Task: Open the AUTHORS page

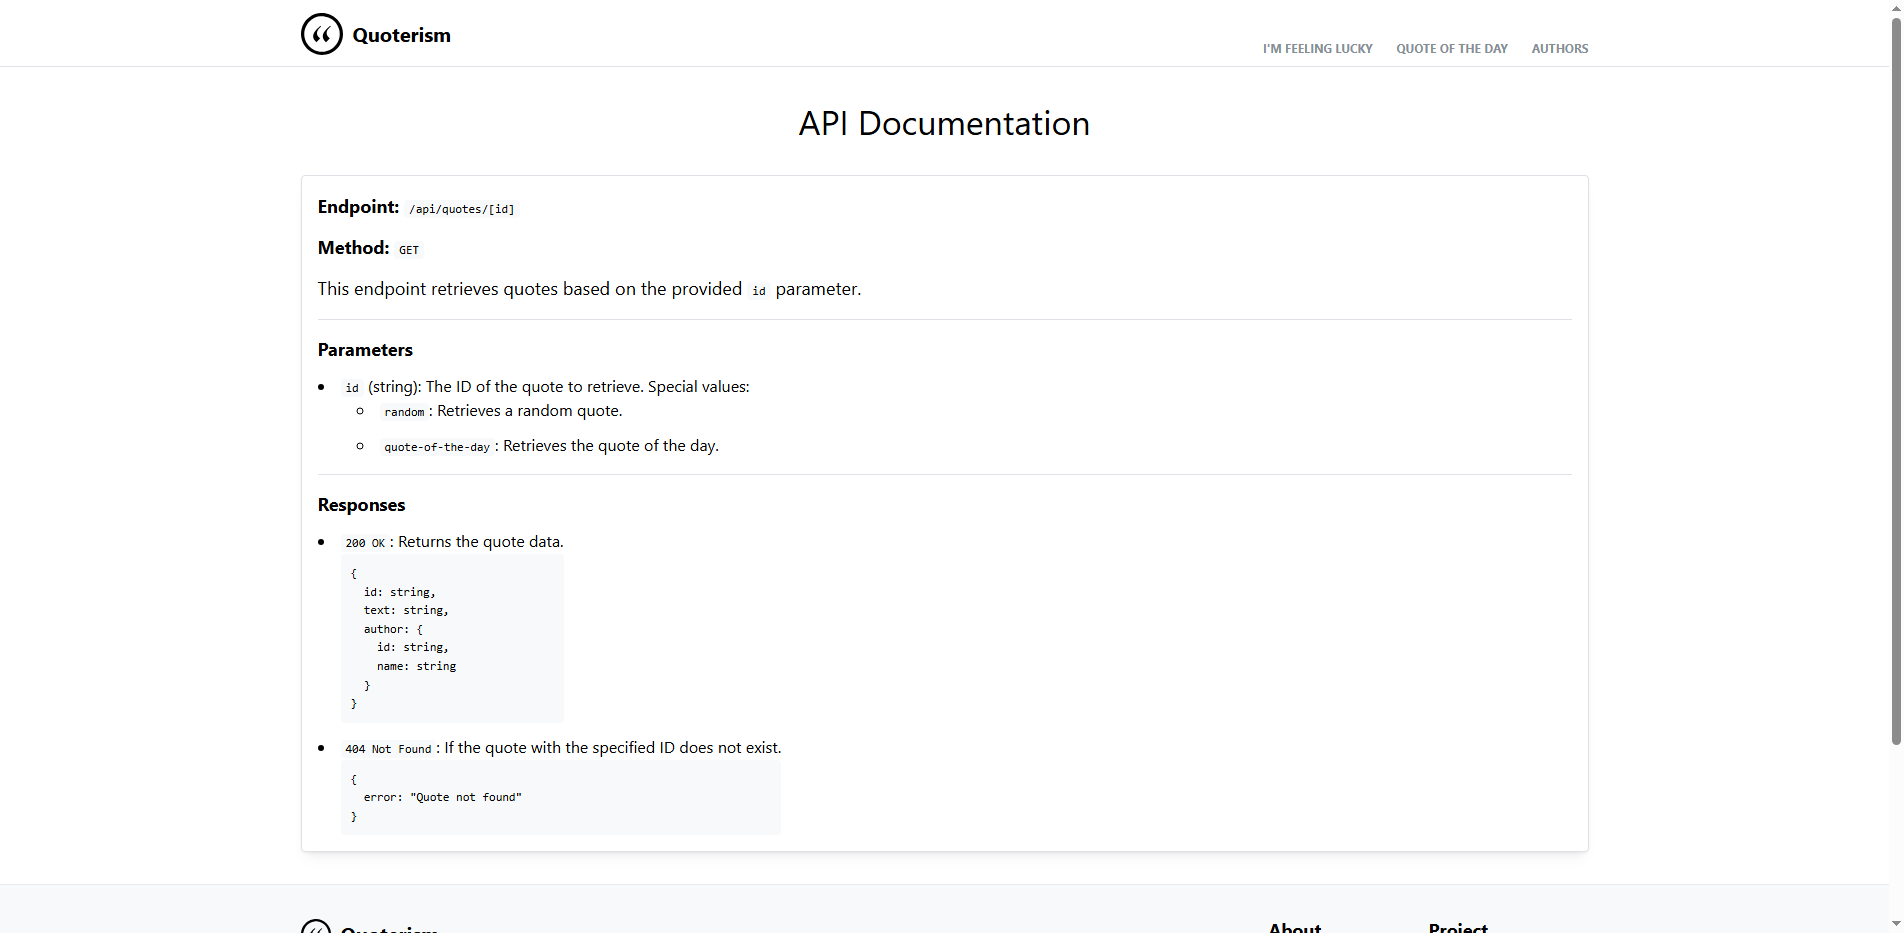Action: pos(1558,48)
